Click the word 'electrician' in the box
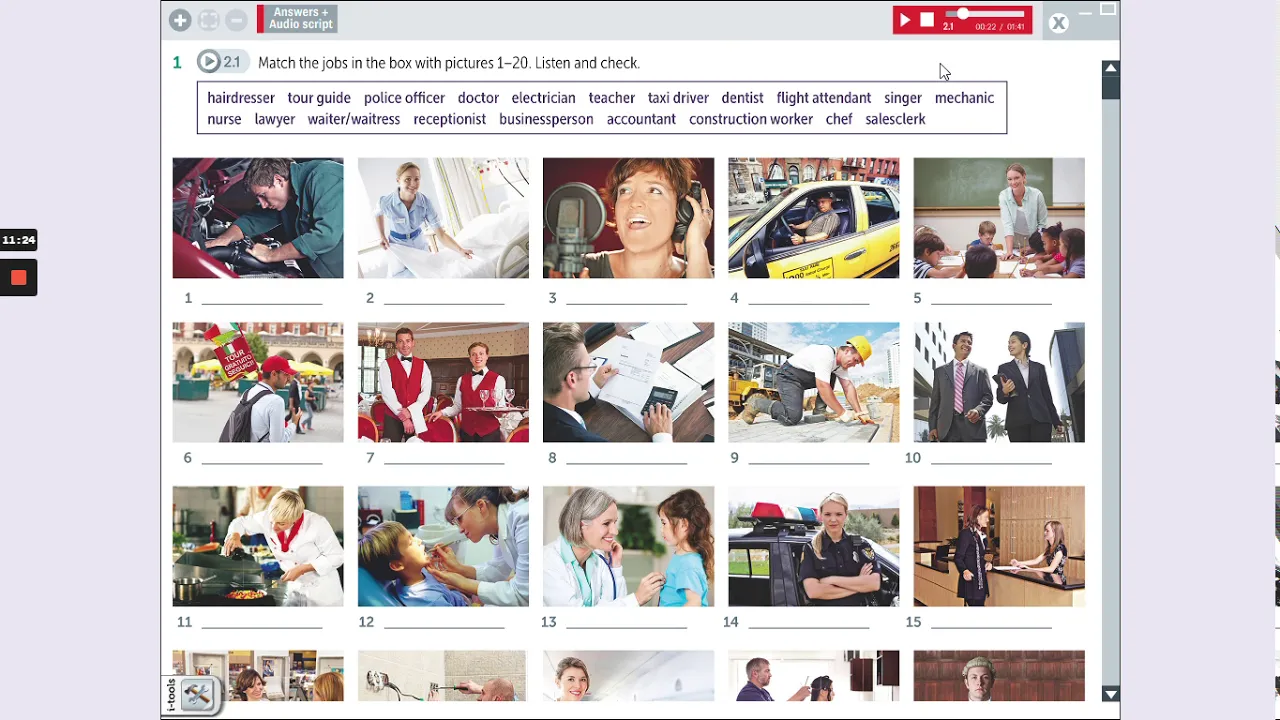 point(543,98)
